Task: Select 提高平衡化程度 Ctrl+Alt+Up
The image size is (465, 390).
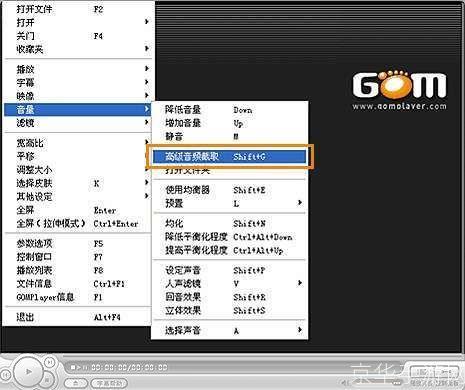Action: coord(230,250)
